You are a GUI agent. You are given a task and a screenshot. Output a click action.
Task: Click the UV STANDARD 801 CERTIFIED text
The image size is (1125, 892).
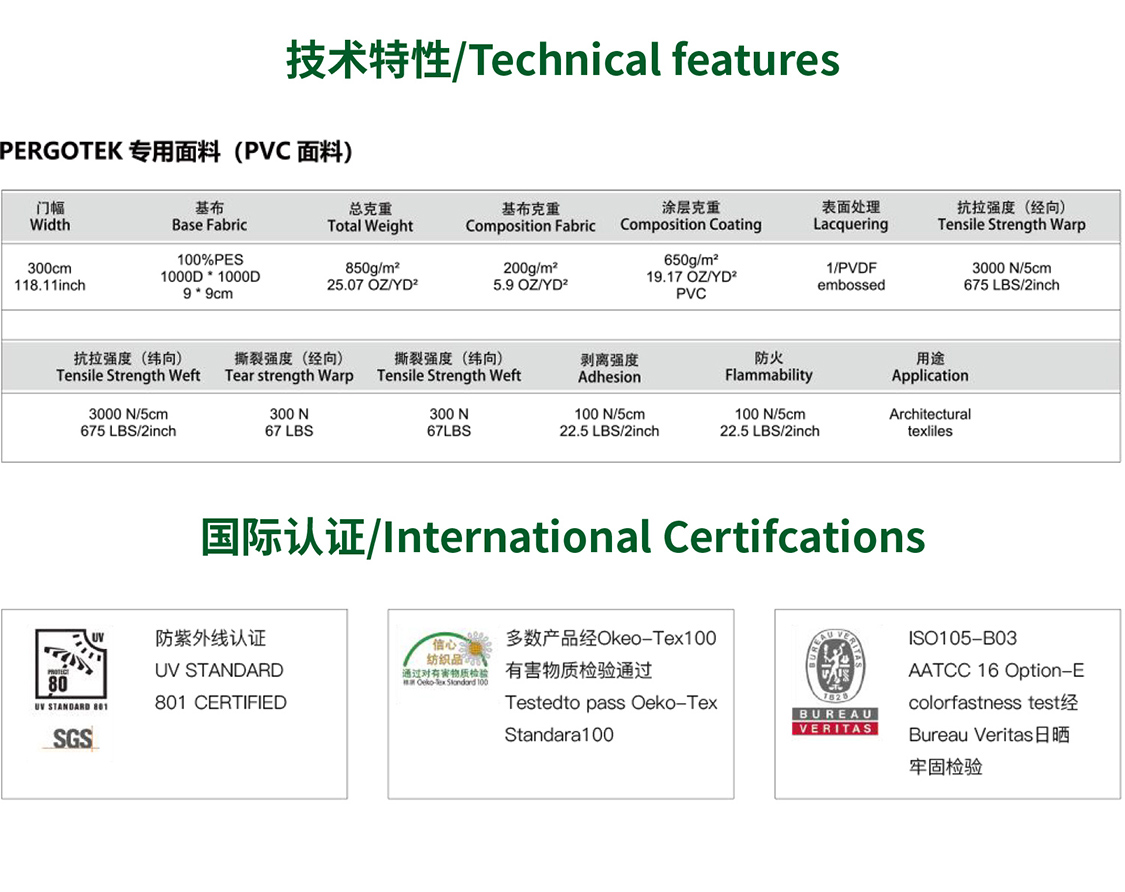point(220,686)
